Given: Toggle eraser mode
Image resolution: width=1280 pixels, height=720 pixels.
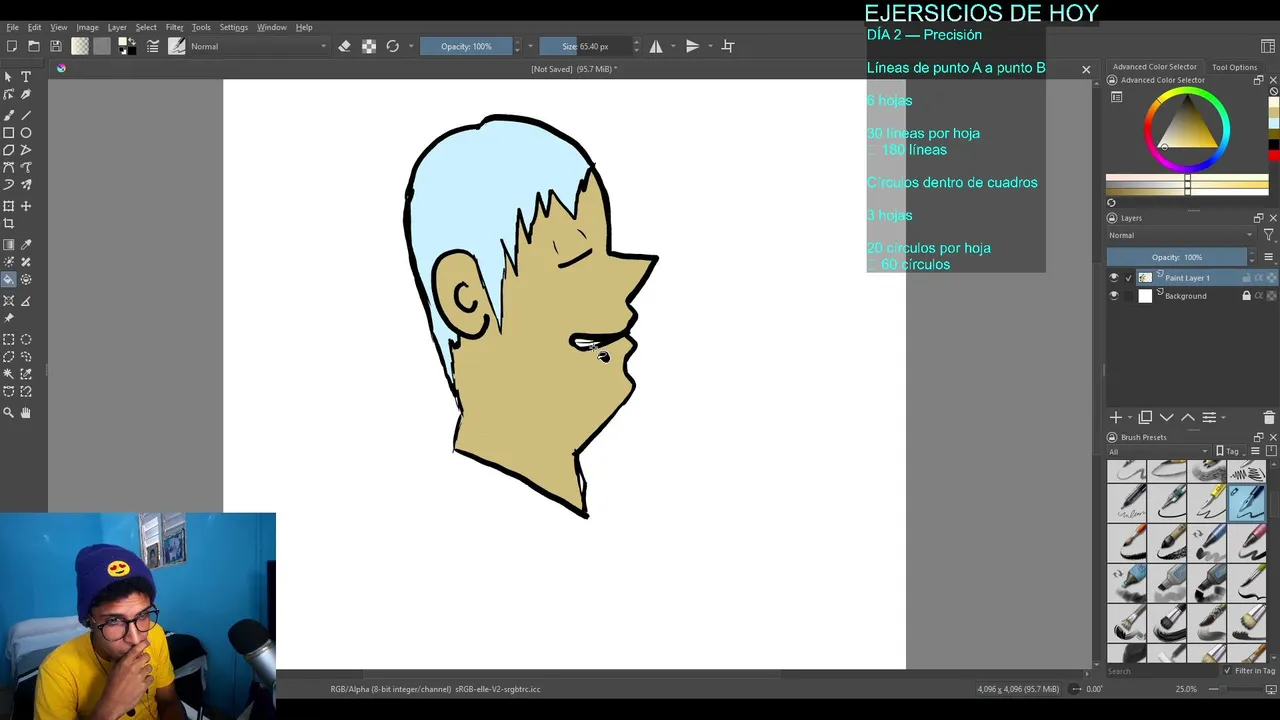Looking at the screenshot, I should pos(344,46).
